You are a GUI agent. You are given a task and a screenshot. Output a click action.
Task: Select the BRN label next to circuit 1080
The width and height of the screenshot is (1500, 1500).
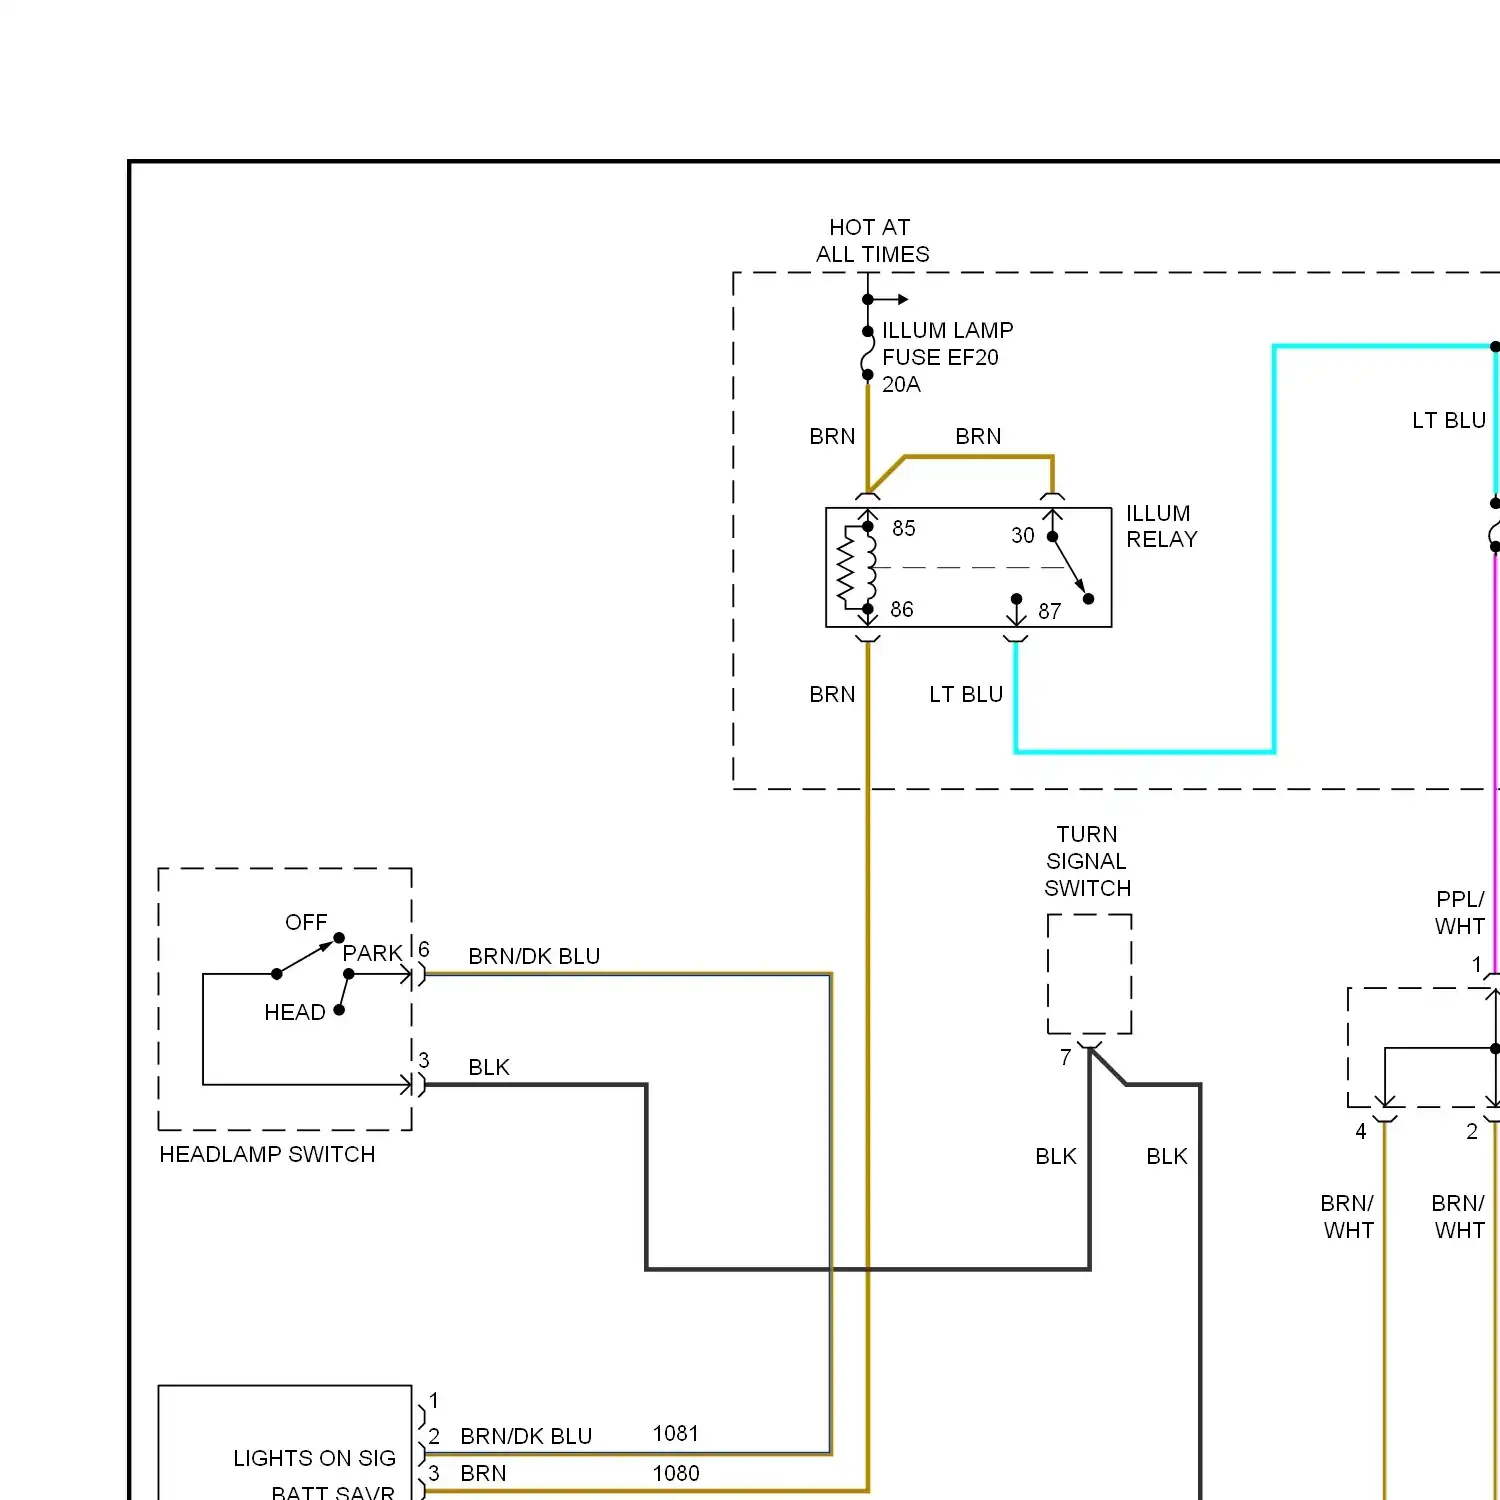click(x=483, y=1474)
